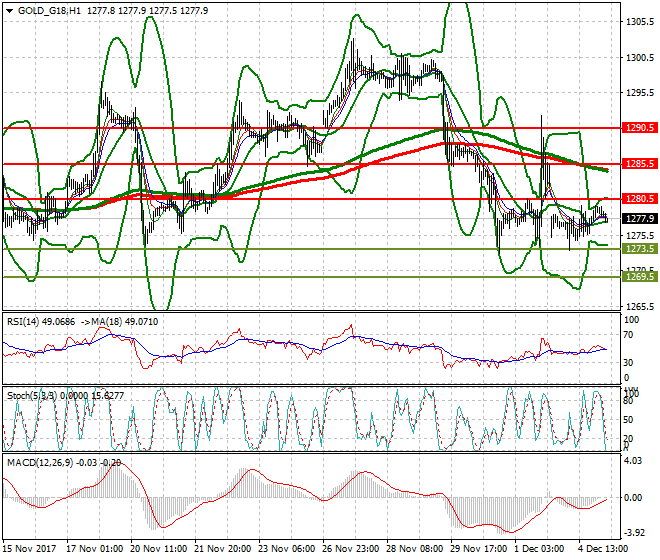Click the red 1280.5 price level label

pos(638,199)
